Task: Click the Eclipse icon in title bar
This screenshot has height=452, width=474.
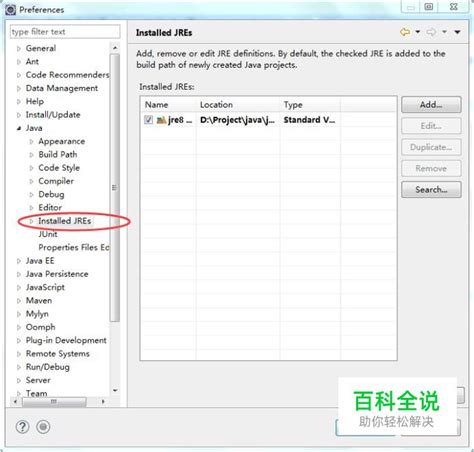Action: [10, 10]
